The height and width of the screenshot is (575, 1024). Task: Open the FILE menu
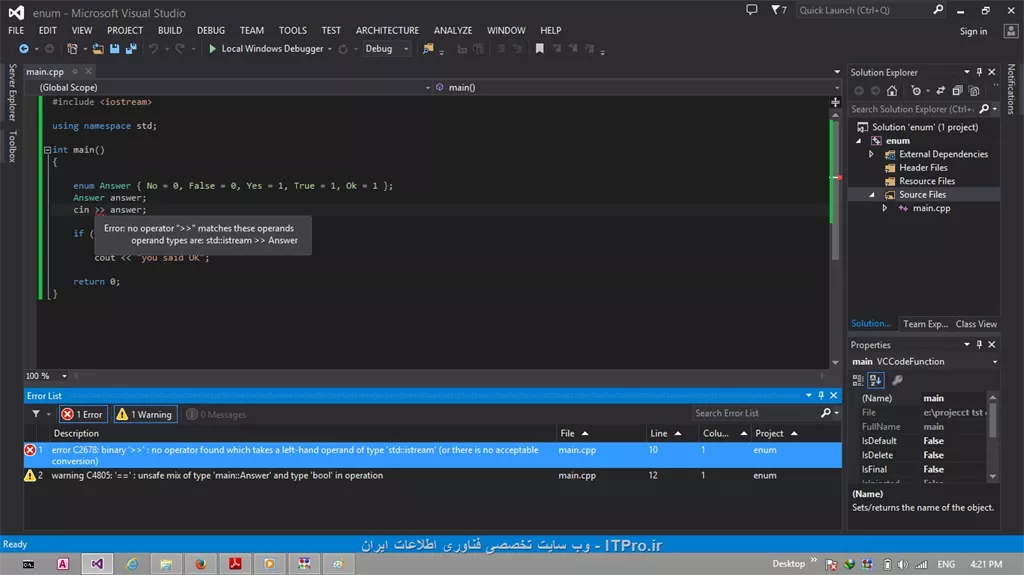(16, 30)
